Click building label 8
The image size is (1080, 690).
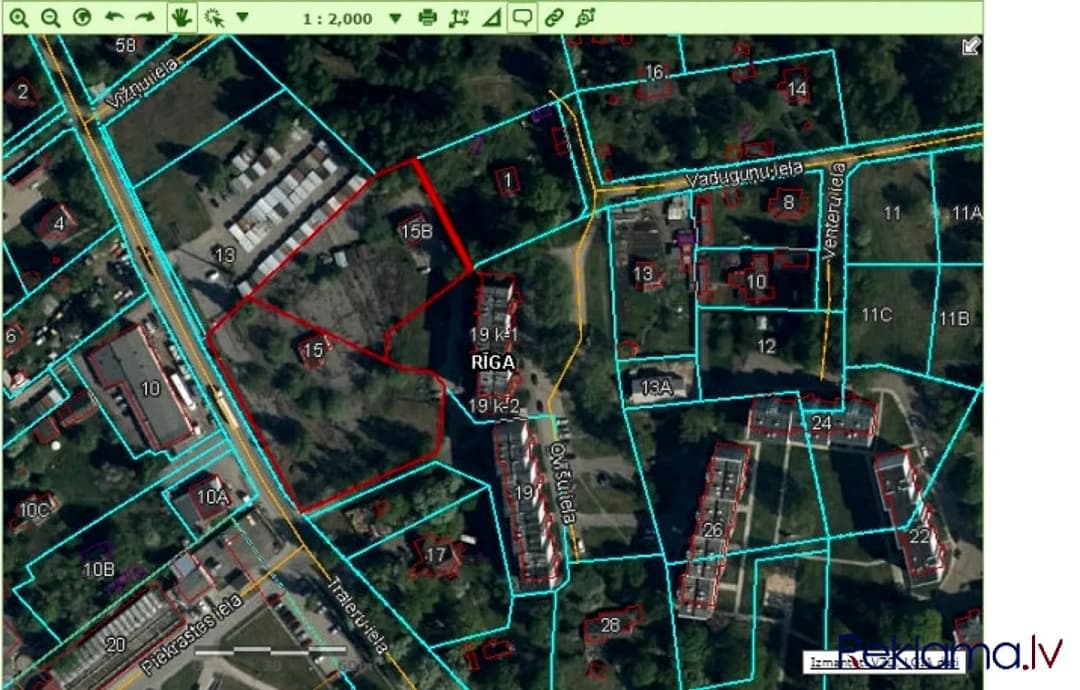point(789,202)
